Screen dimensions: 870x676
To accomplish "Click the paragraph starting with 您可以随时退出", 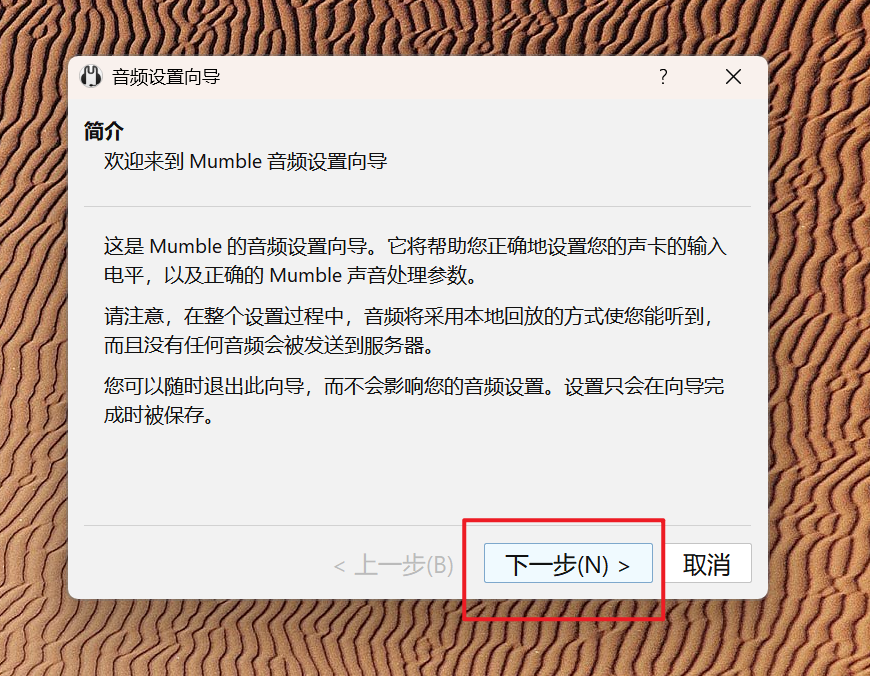I will pos(414,401).
